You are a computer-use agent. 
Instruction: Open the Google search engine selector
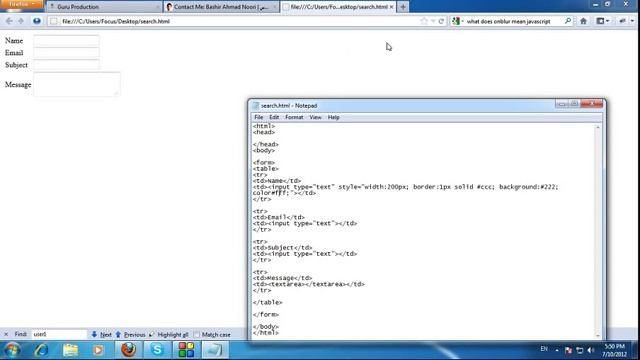(x=458, y=21)
